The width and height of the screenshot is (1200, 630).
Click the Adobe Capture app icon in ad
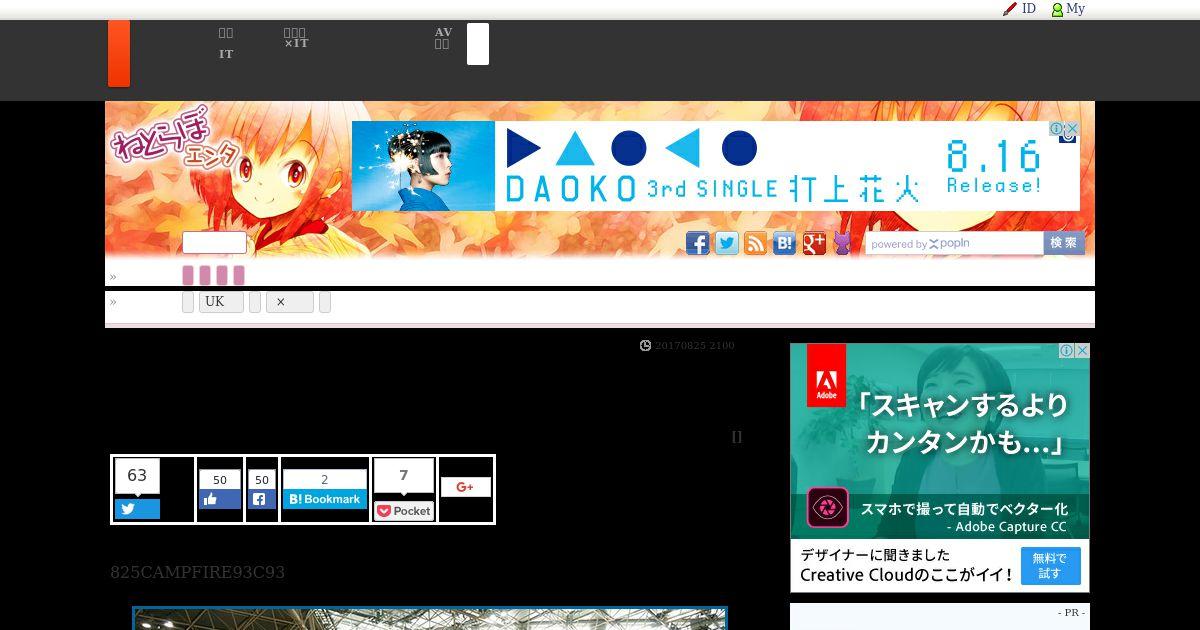828,508
